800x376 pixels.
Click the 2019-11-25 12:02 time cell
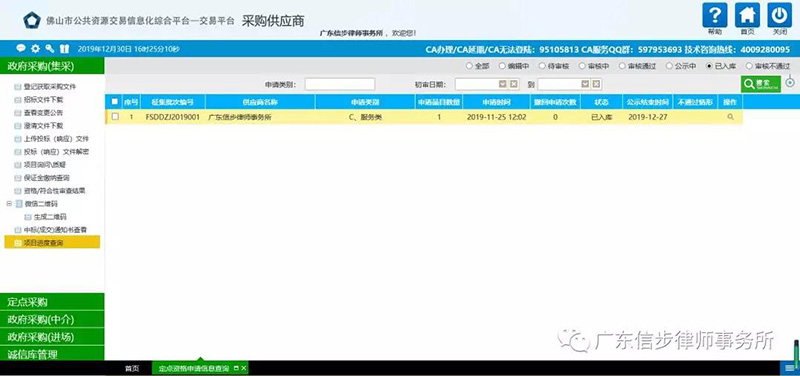(x=496, y=117)
